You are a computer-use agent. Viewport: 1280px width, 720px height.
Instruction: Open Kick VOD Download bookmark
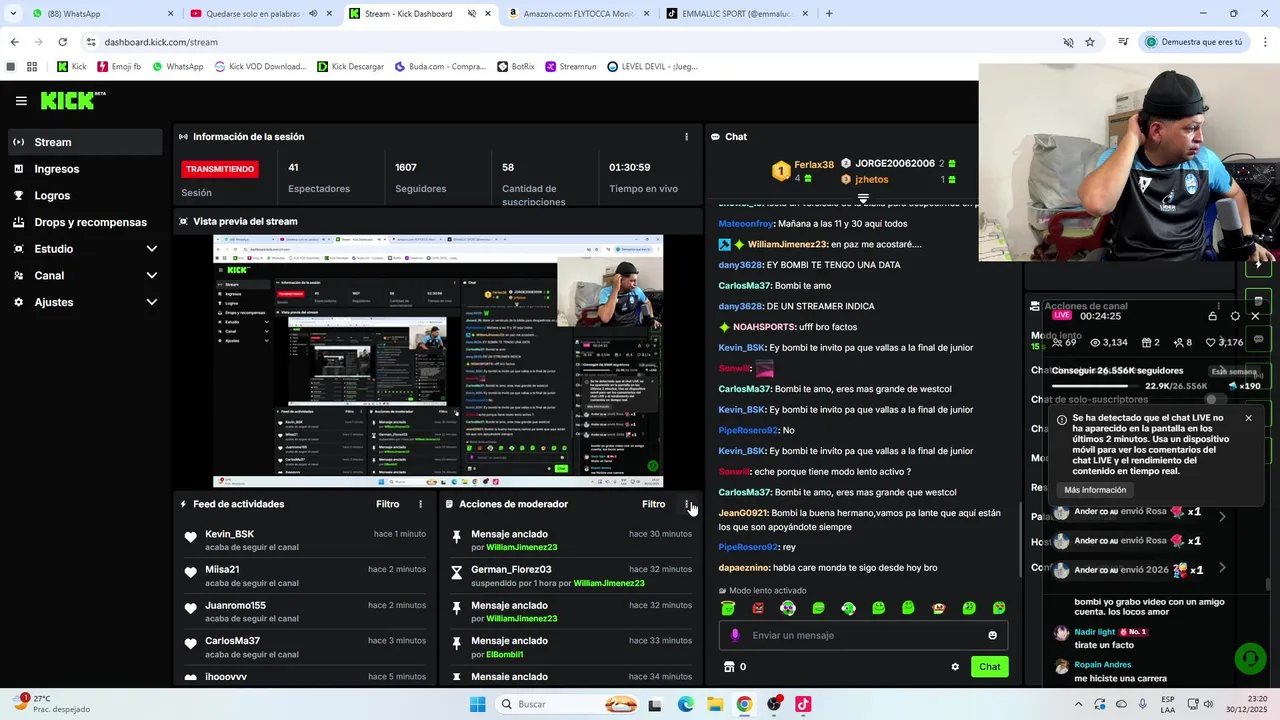coord(260,67)
